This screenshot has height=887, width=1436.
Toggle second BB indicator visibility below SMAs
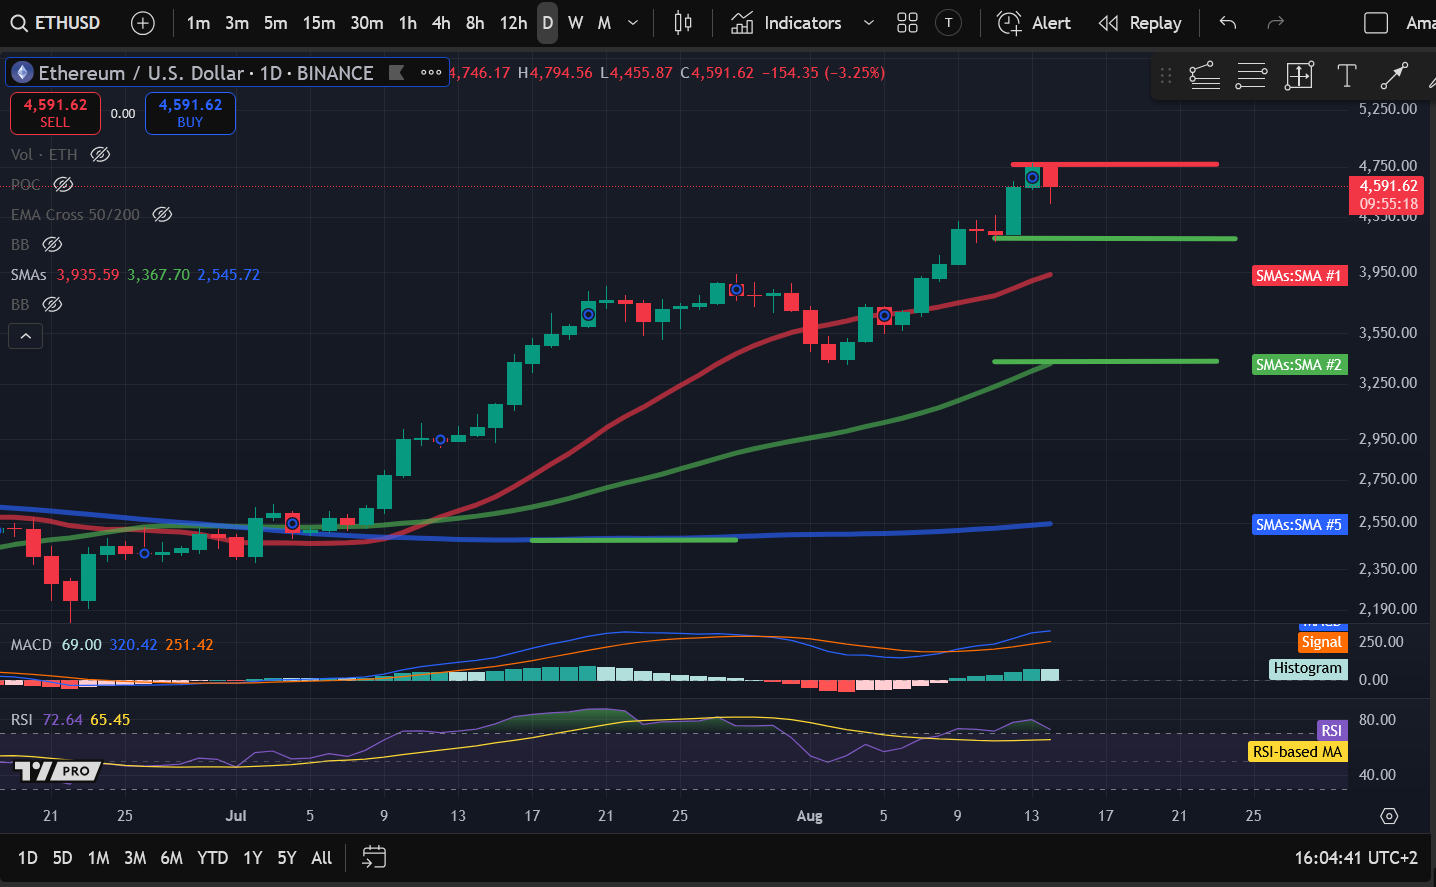(52, 304)
